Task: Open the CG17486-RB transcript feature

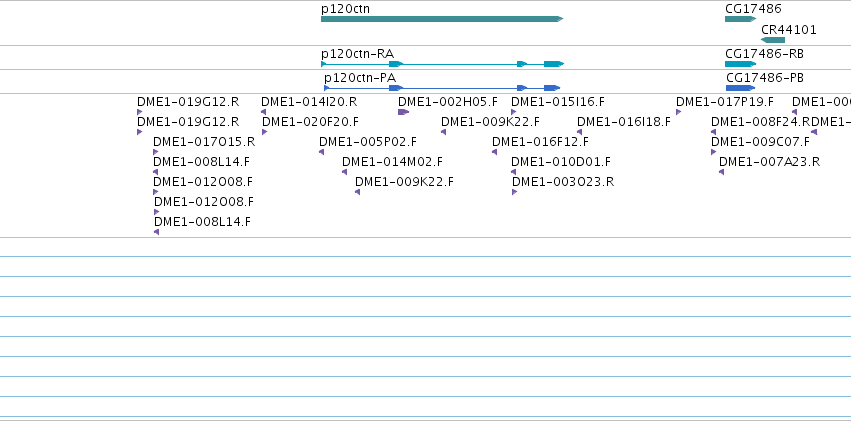Action: pyautogui.click(x=740, y=64)
